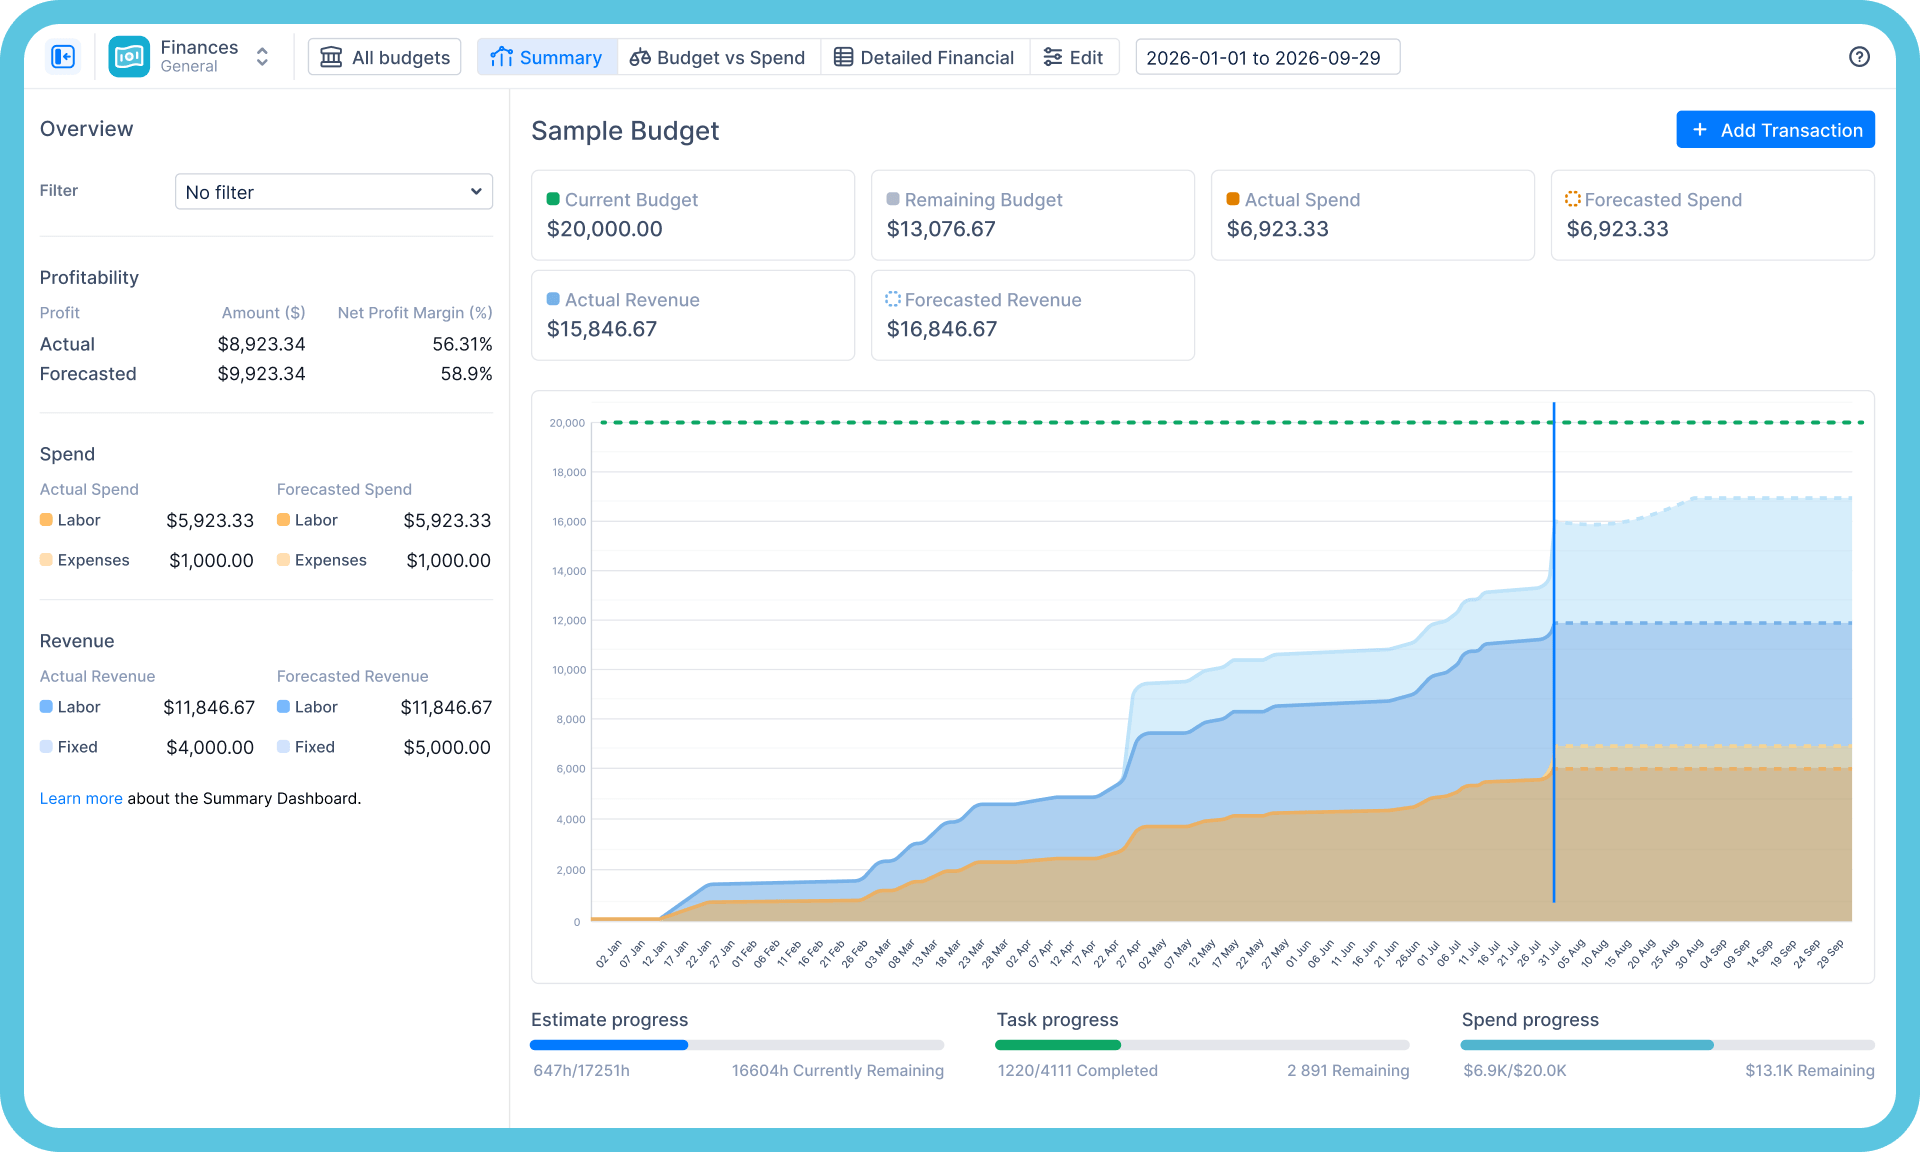Image resolution: width=1920 pixels, height=1152 pixels.
Task: Click the Summary chart icon
Action: pos(501,57)
